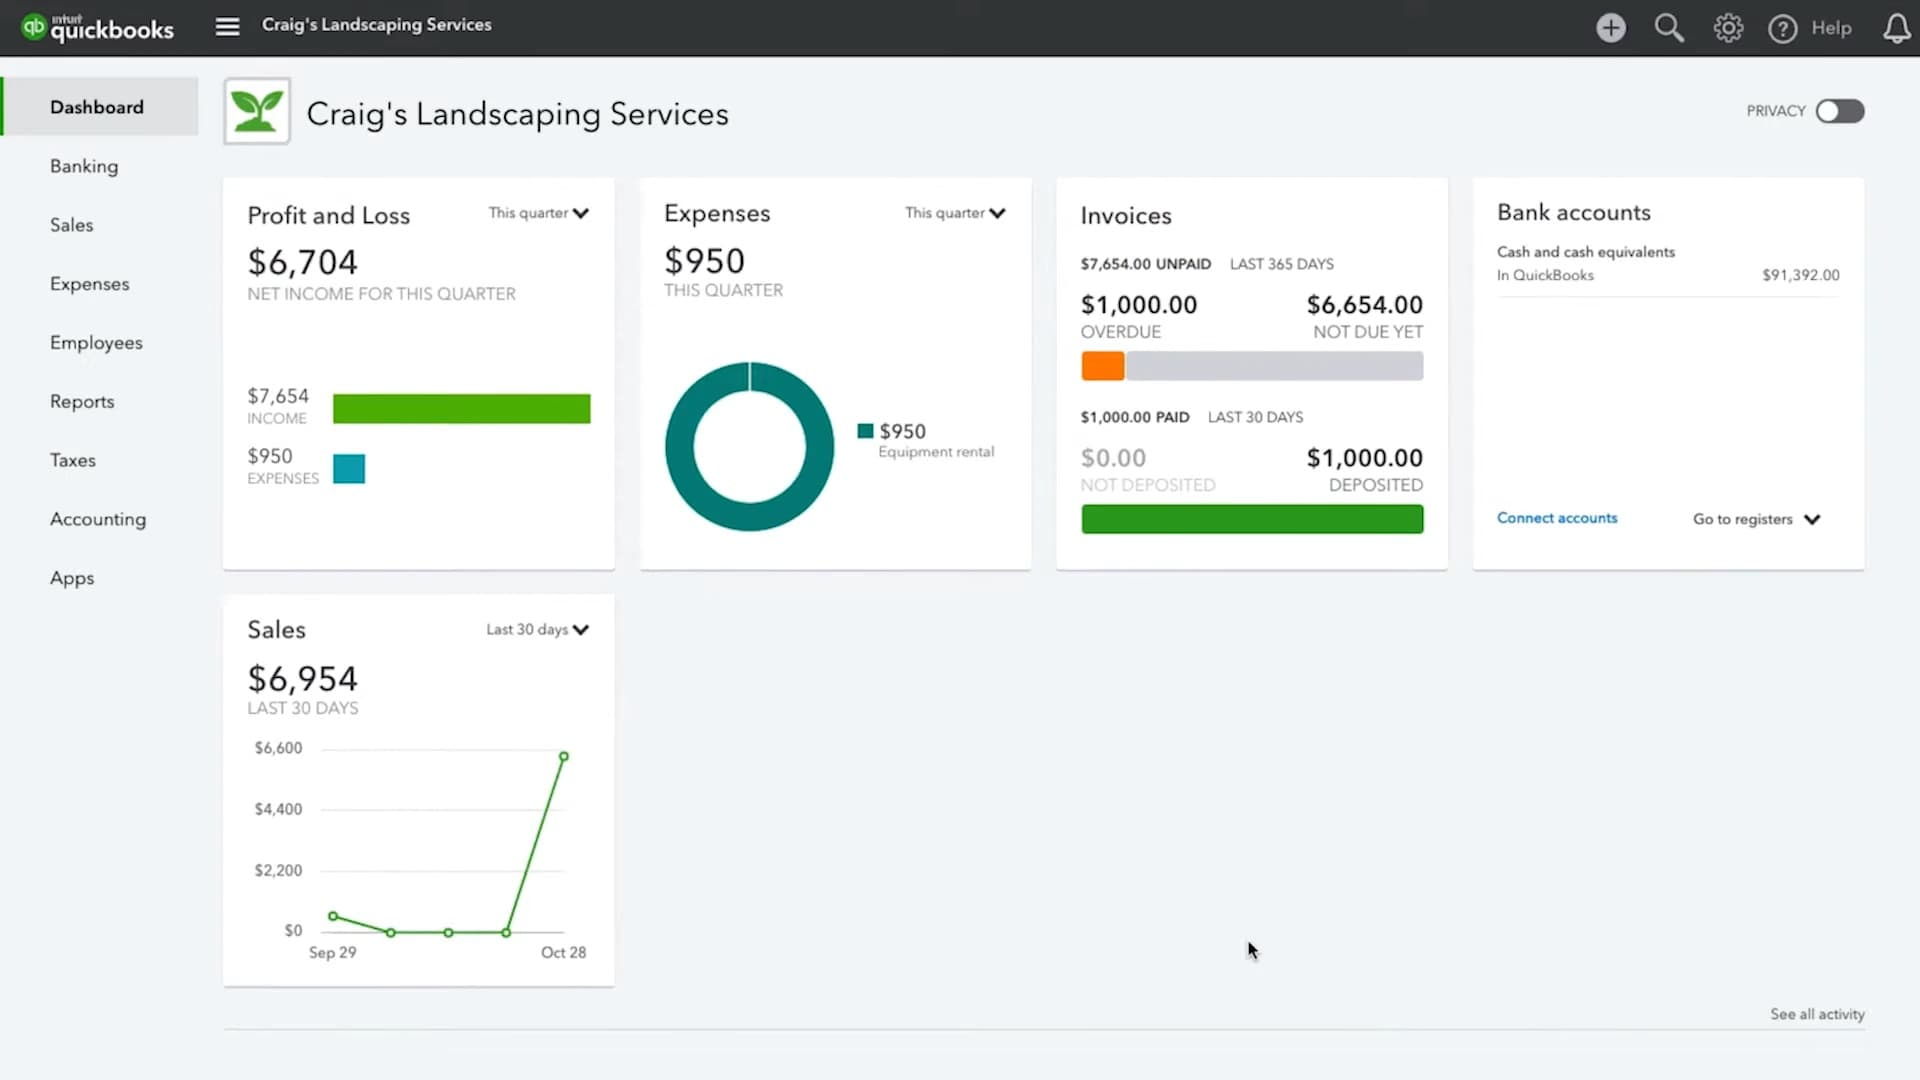Click the Invoices card title
The image size is (1920, 1080).
(x=1126, y=215)
